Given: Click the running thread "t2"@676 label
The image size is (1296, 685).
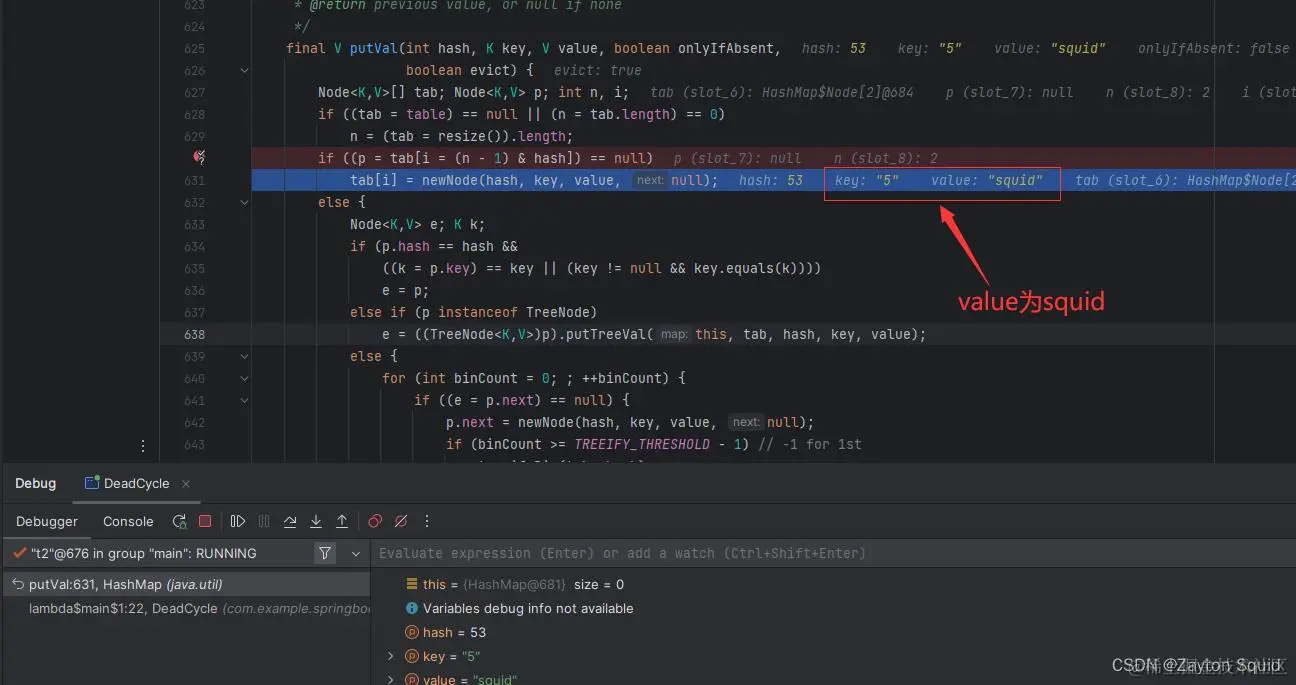Looking at the screenshot, I should [x=143, y=553].
